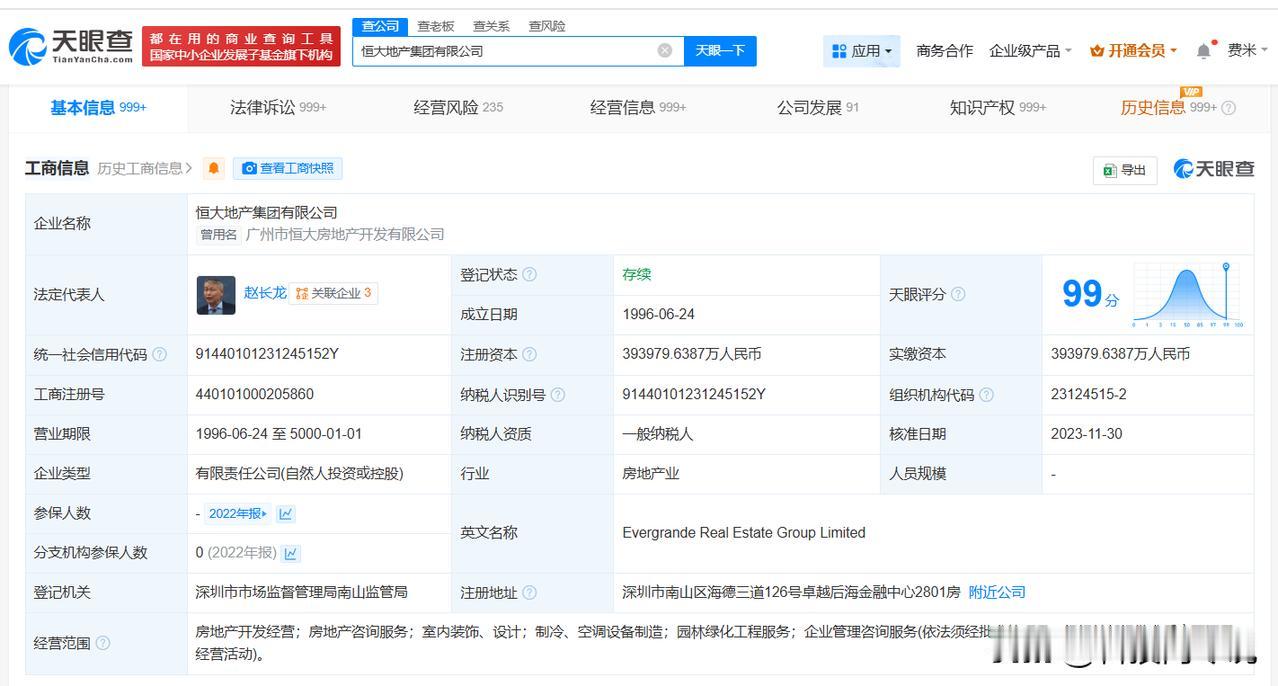Clear the search box text
The width and height of the screenshot is (1278, 686).
[664, 51]
